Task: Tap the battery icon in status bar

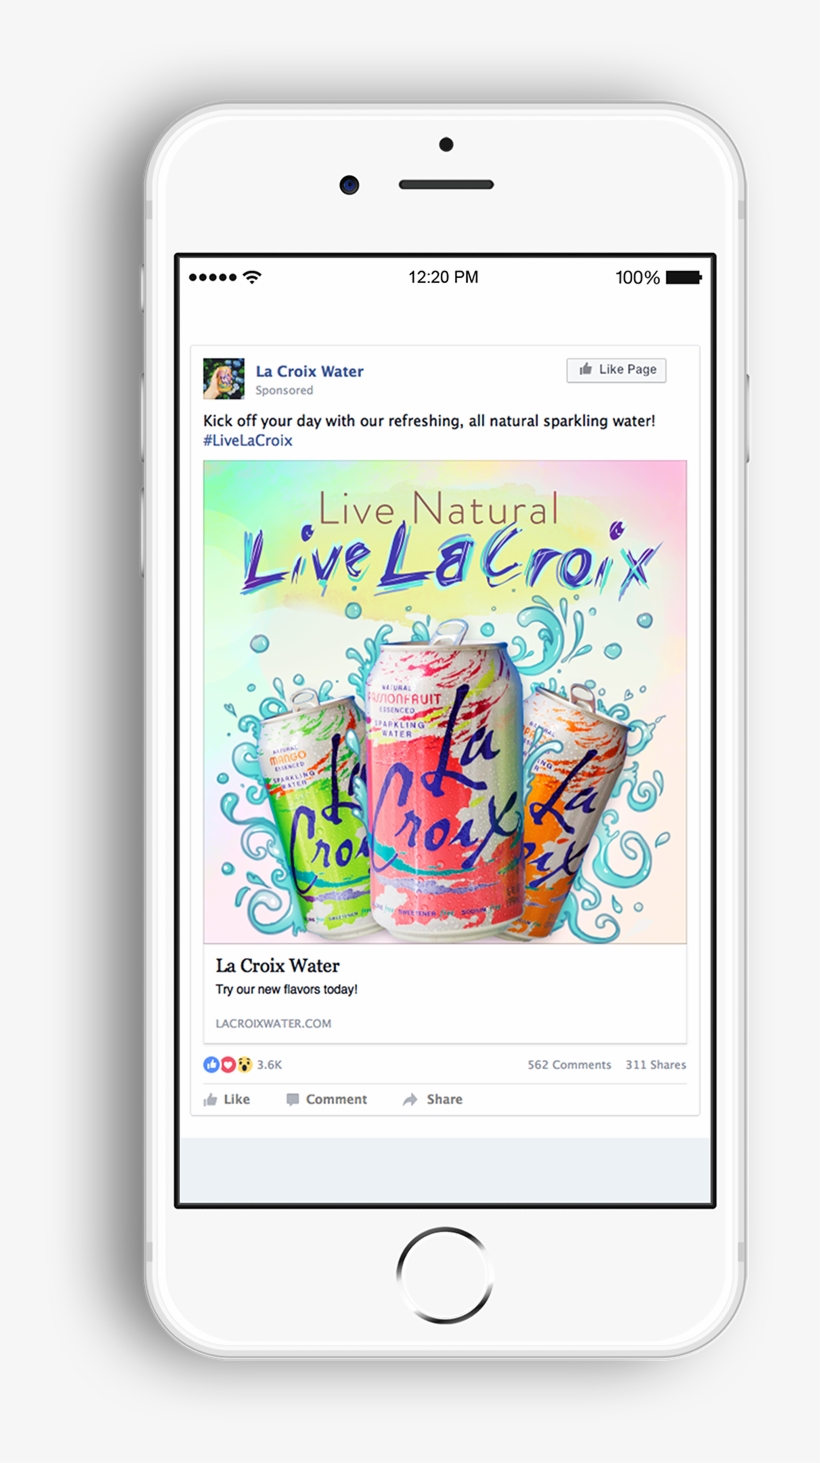Action: click(684, 277)
